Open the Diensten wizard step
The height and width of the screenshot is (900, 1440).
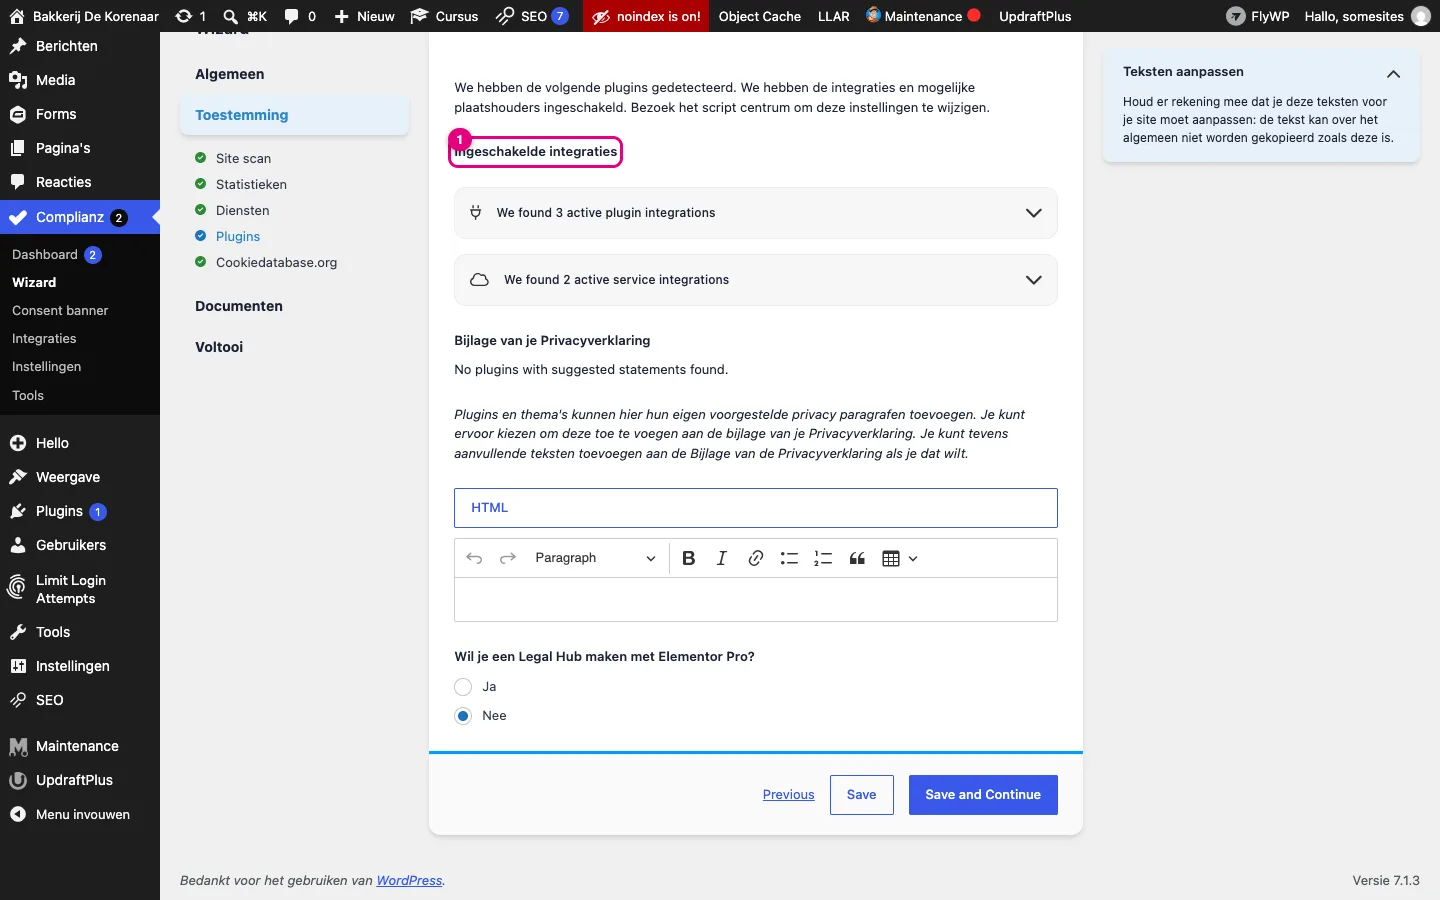click(x=242, y=210)
